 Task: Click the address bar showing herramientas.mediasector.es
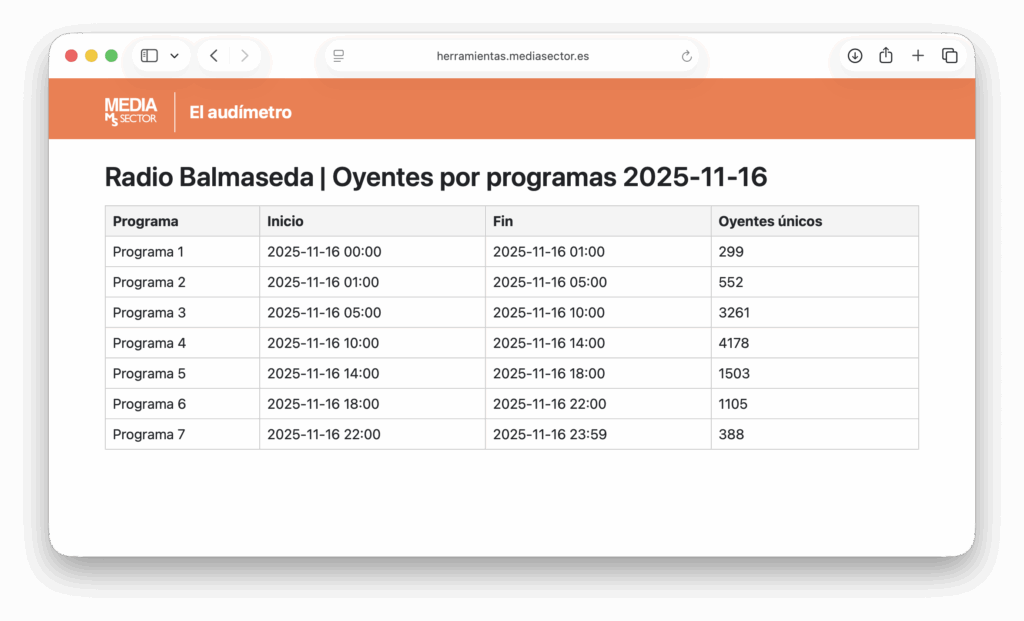(x=512, y=56)
